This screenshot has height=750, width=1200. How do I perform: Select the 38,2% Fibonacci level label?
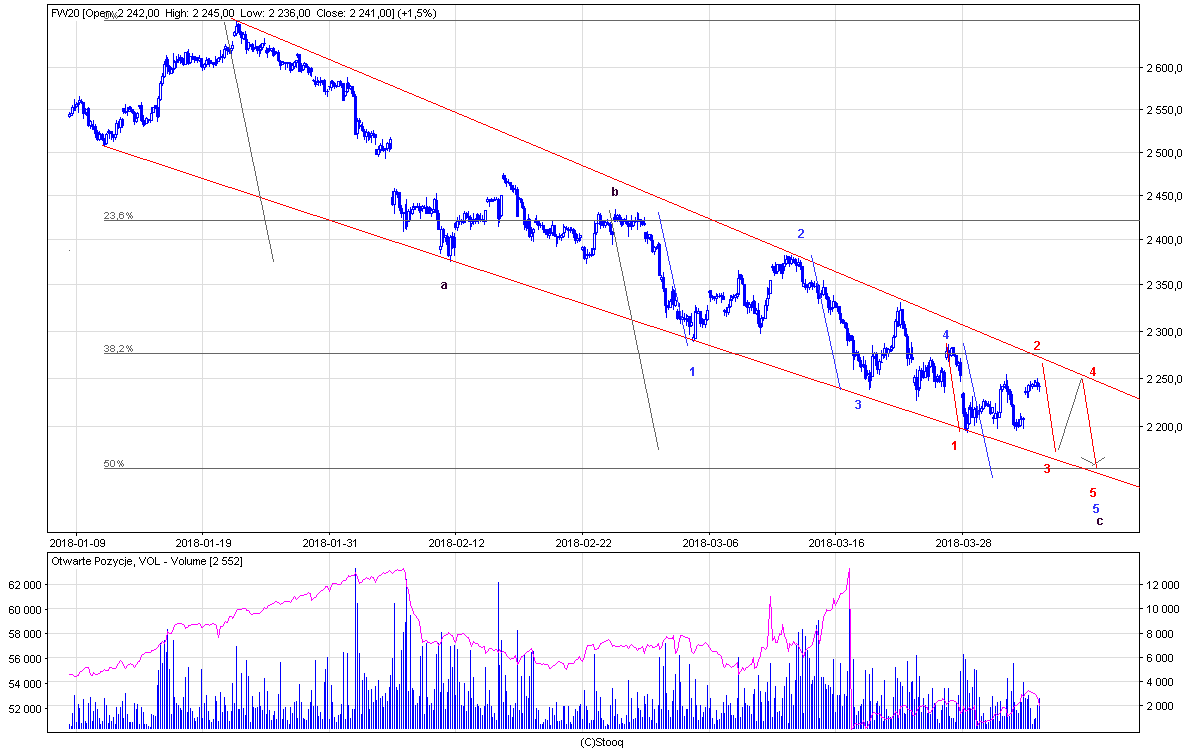[118, 349]
